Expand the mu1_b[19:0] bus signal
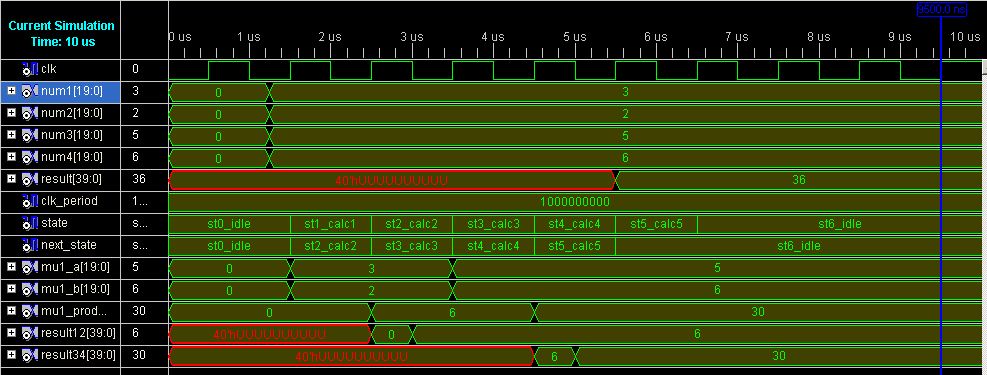 (12, 289)
